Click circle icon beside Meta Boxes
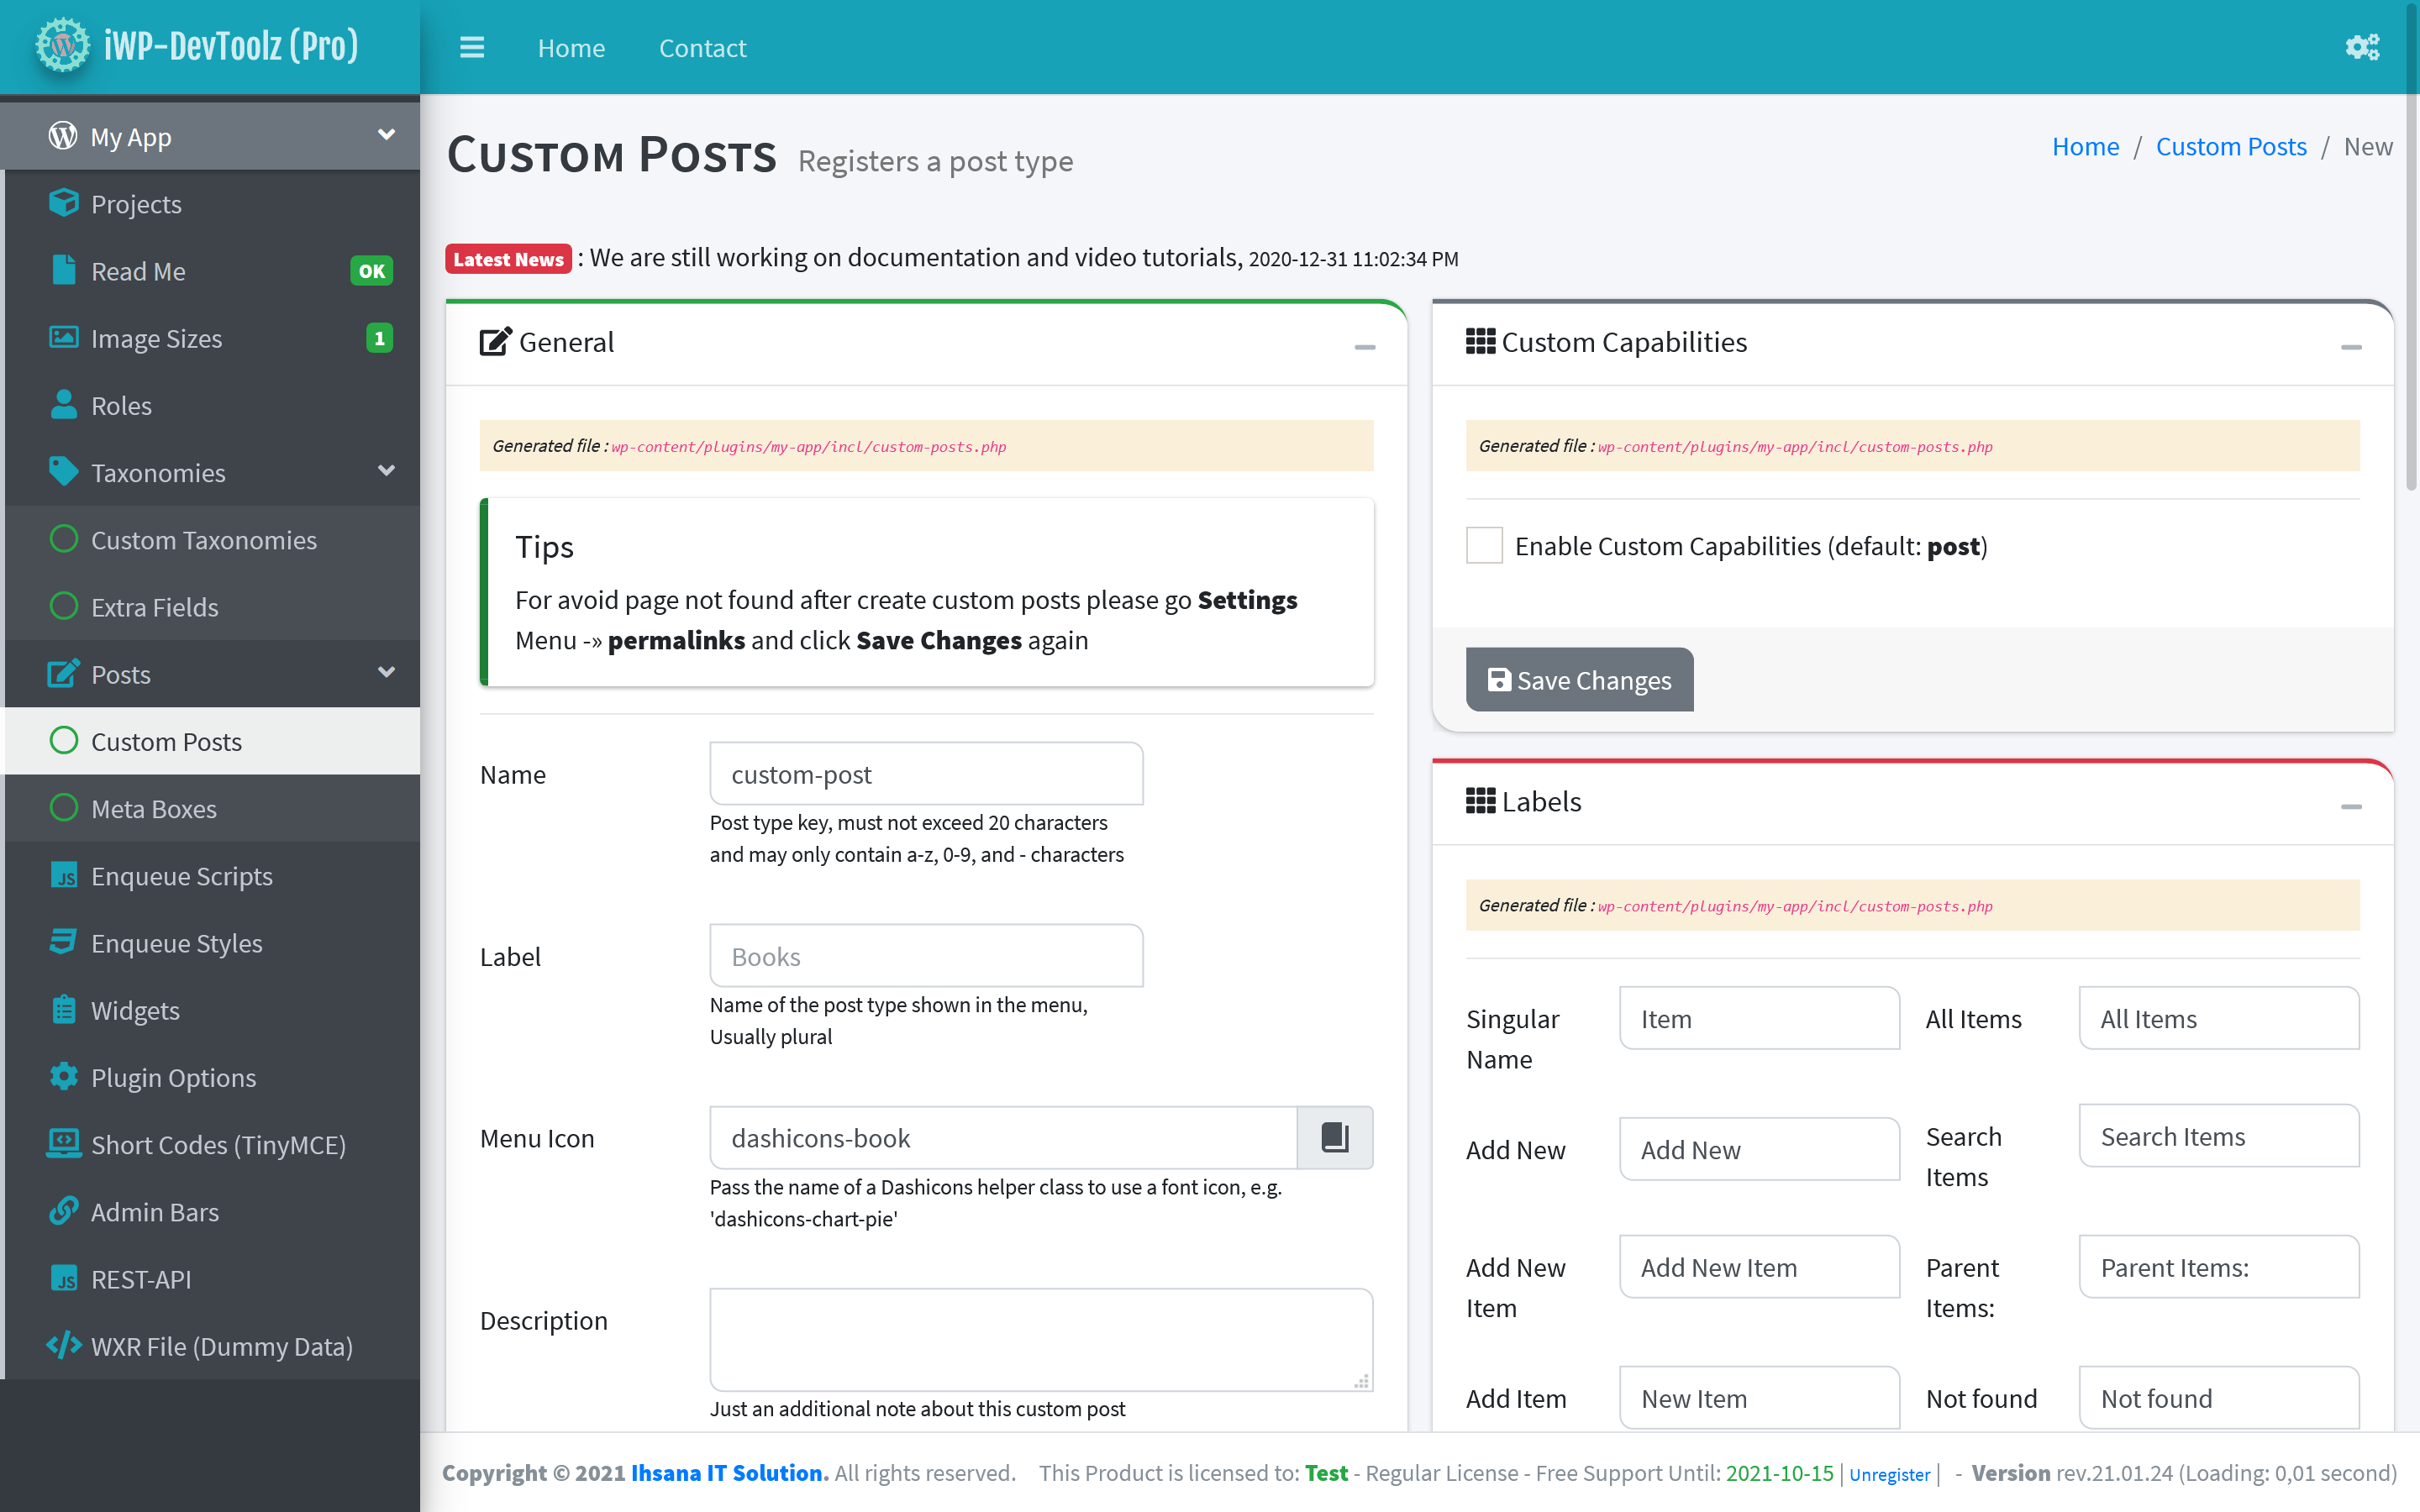This screenshot has height=1512, width=2420. click(x=63, y=808)
